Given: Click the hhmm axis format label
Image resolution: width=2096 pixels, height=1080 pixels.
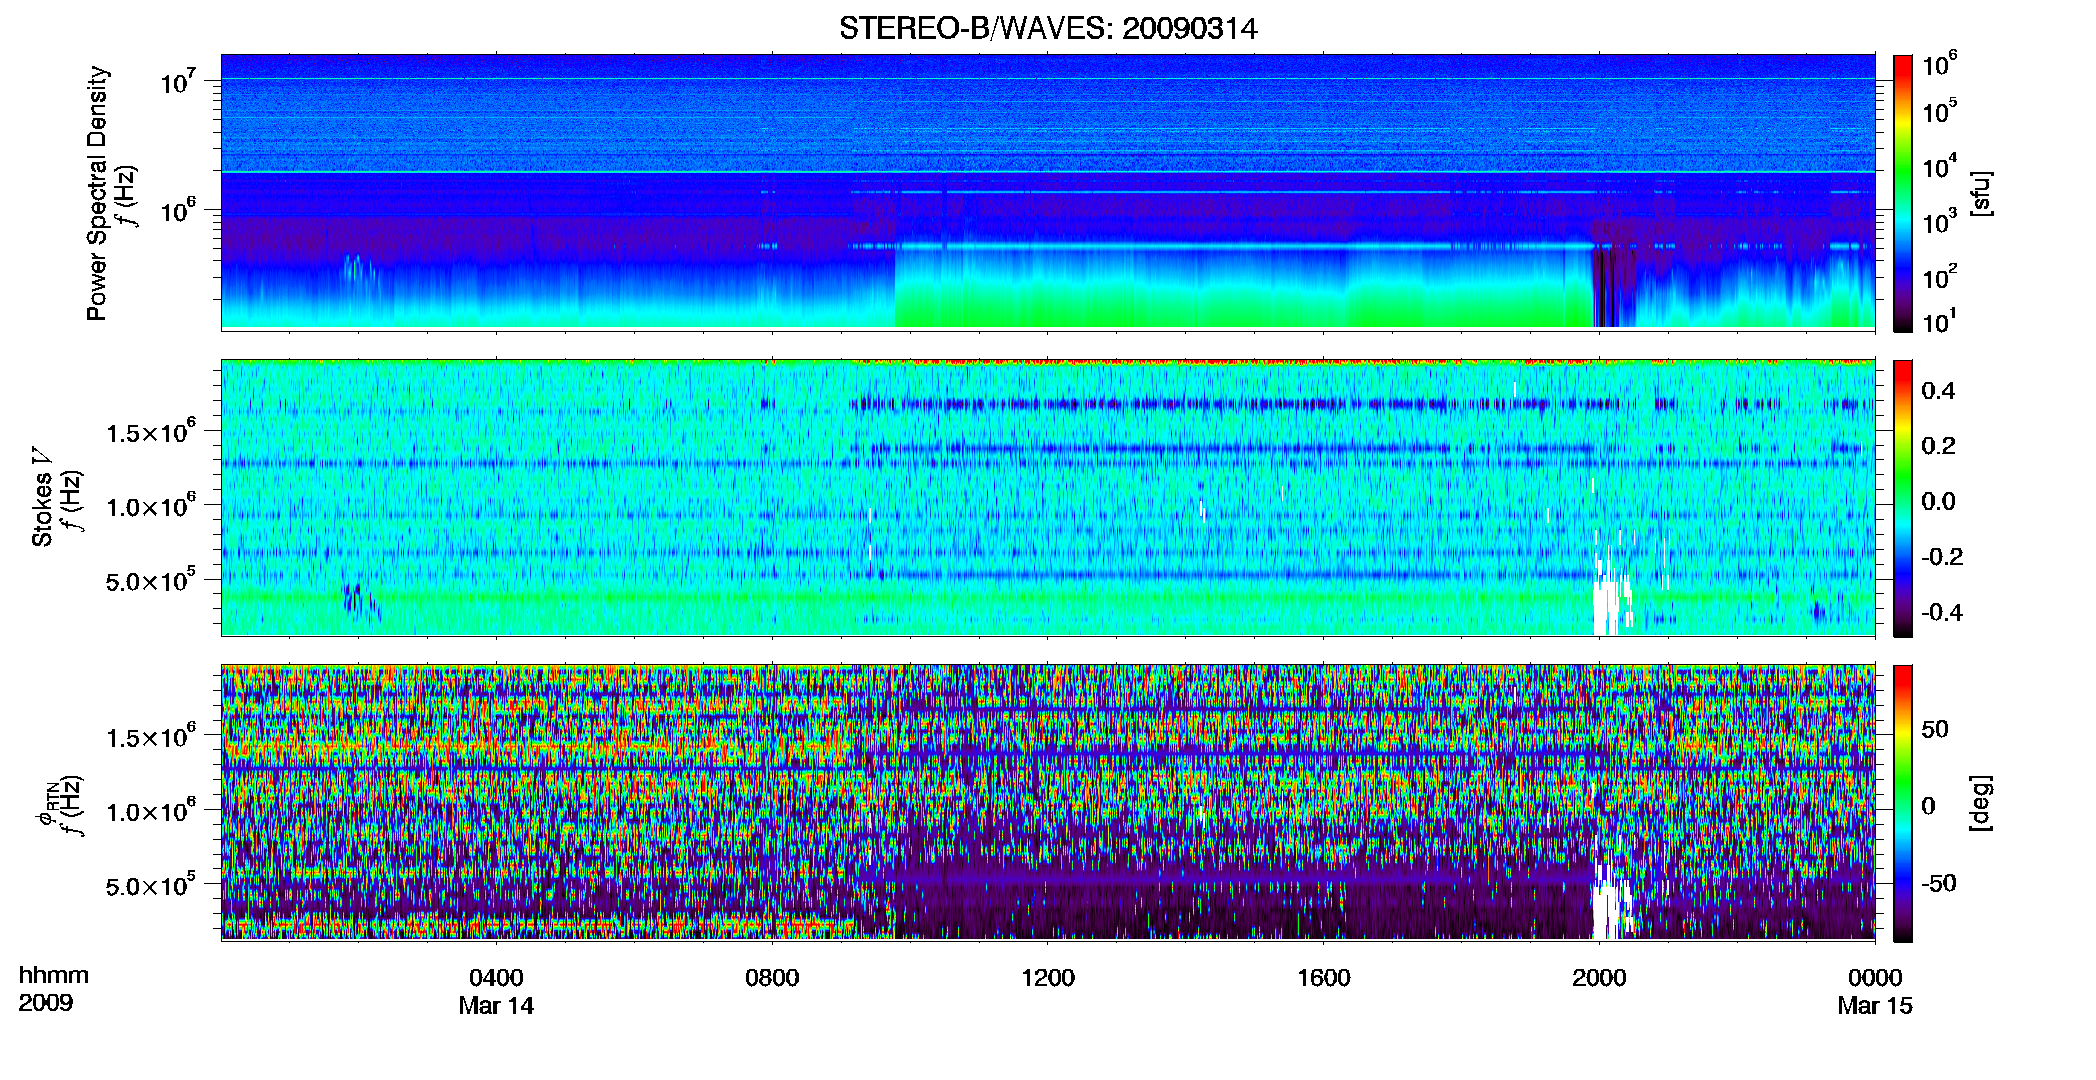Looking at the screenshot, I should coord(54,976).
